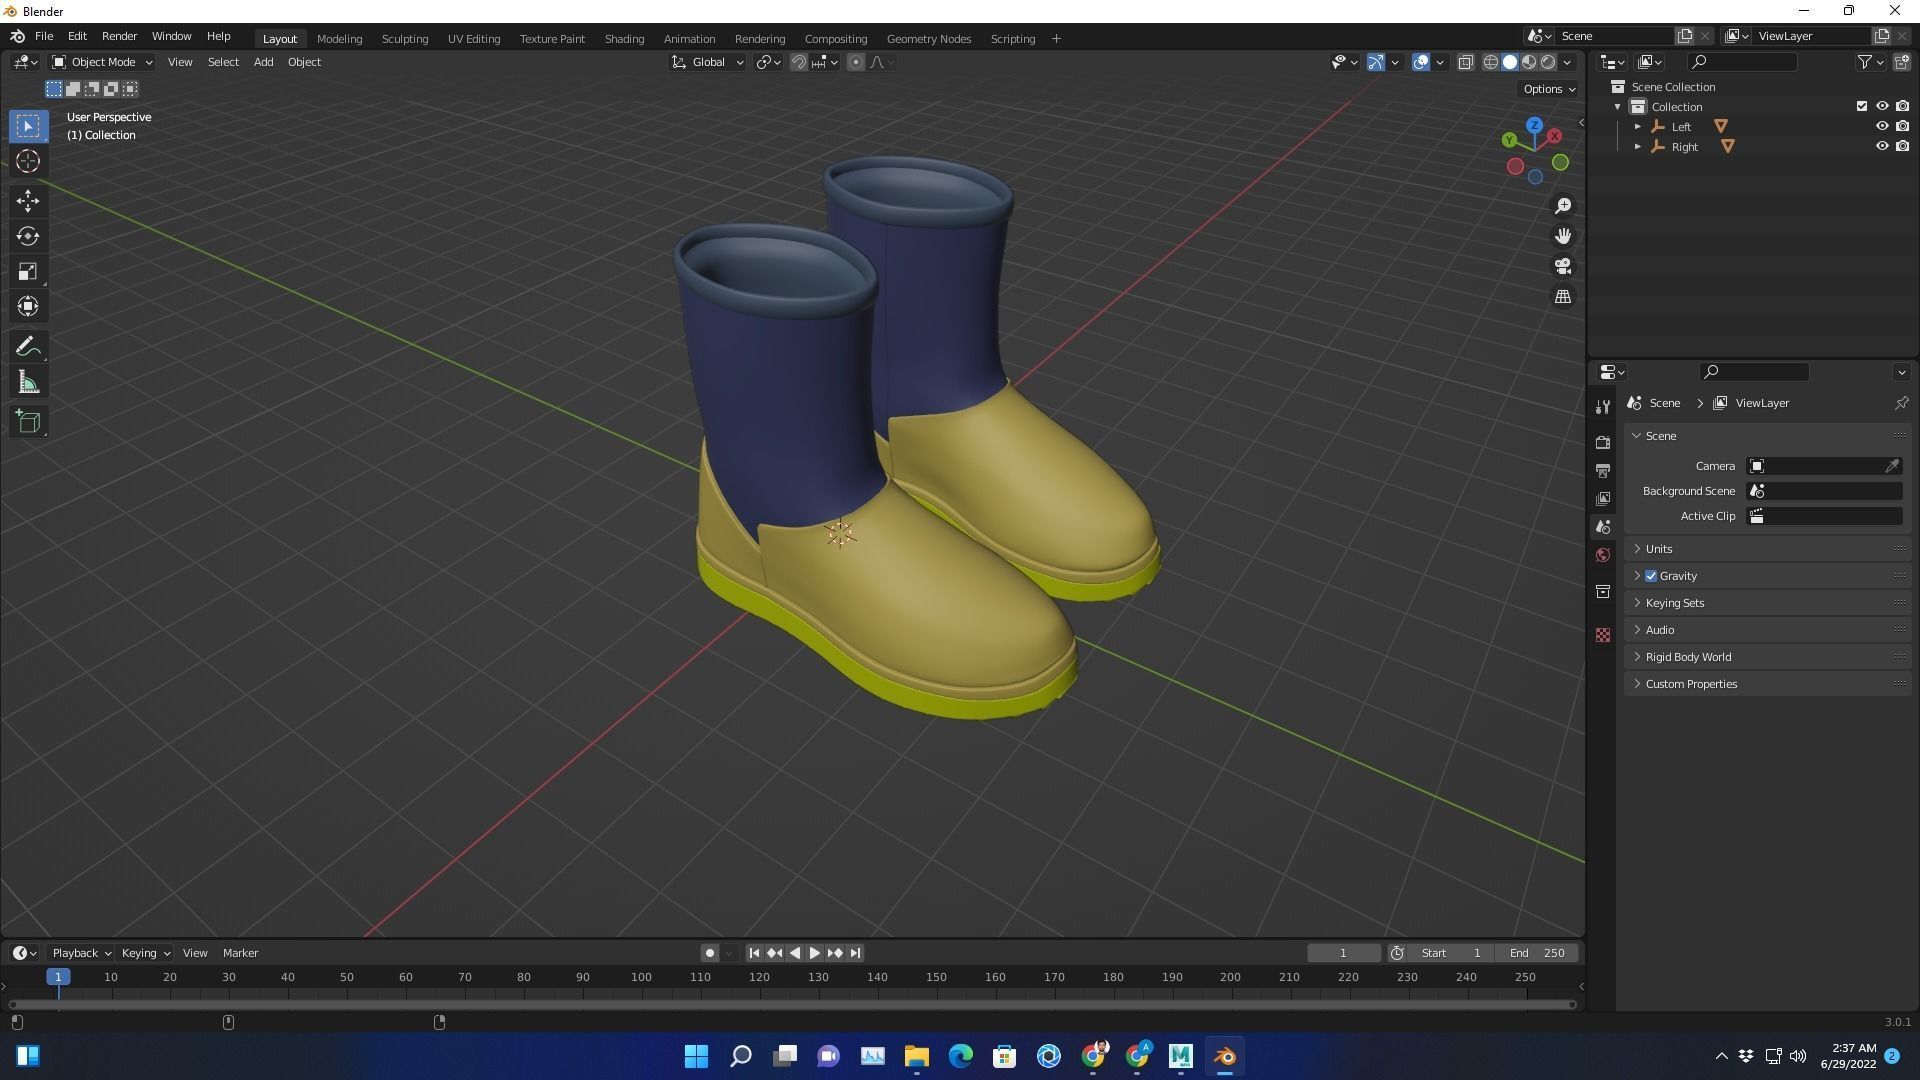Hide the Left object in viewport
The height and width of the screenshot is (1080, 1920).
pyautogui.click(x=1881, y=127)
